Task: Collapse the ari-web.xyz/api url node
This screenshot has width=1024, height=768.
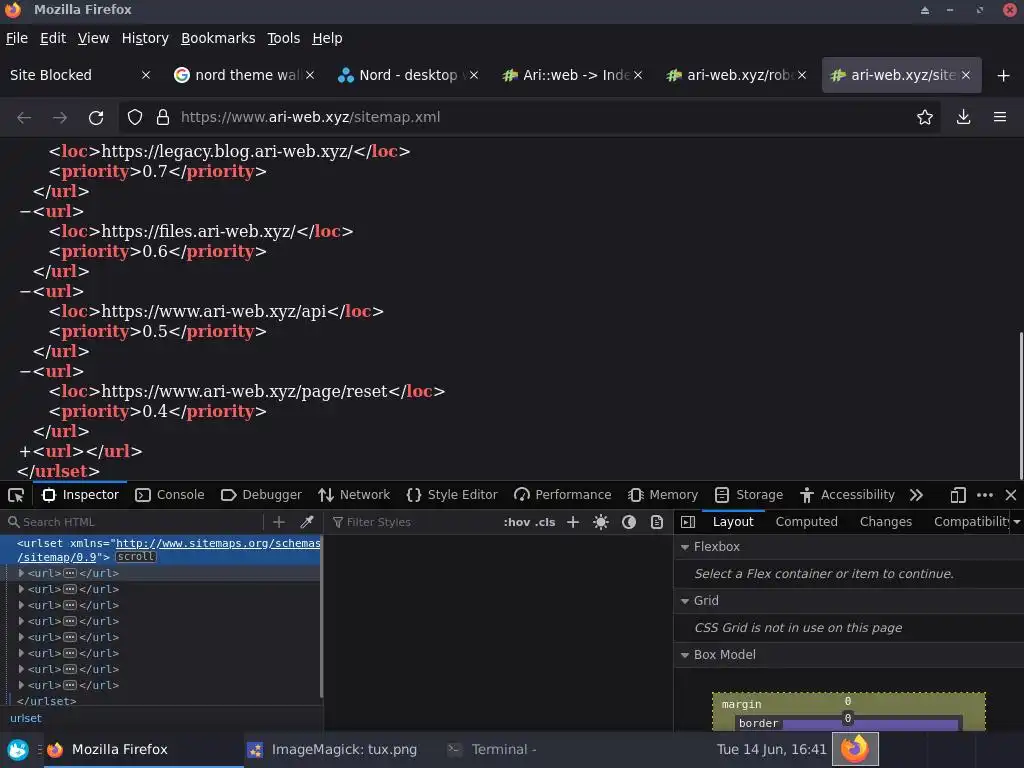Action: click(25, 291)
